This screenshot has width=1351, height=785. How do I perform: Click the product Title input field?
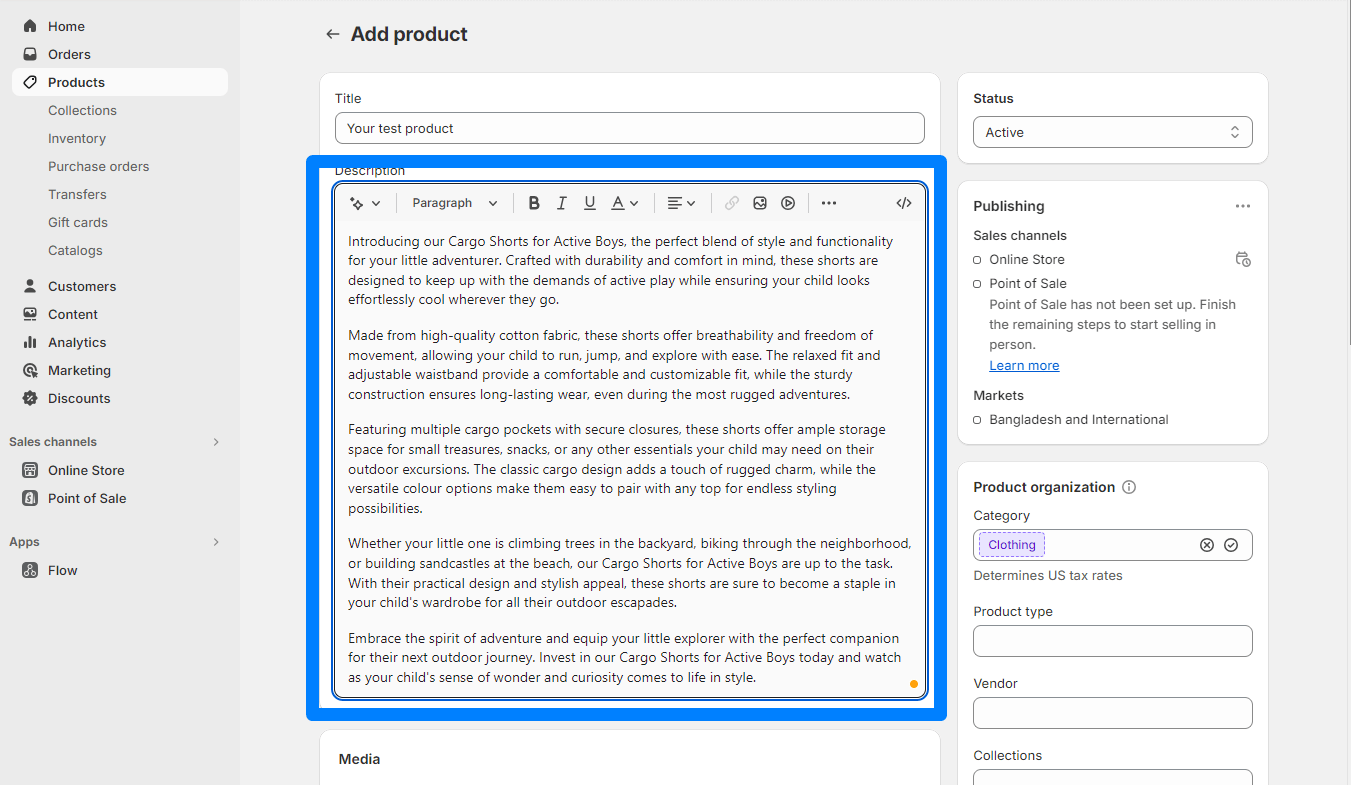629,128
